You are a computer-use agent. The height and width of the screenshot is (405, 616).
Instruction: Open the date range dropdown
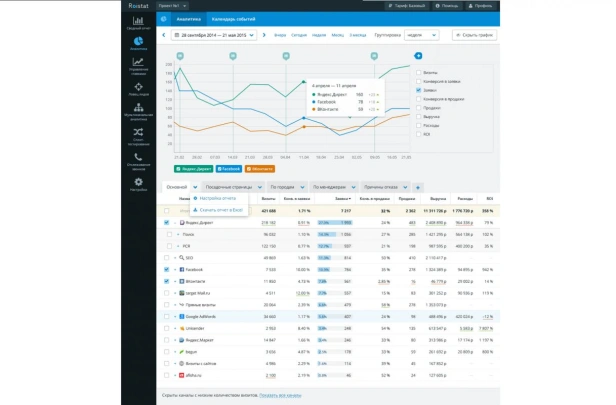[x=214, y=35]
